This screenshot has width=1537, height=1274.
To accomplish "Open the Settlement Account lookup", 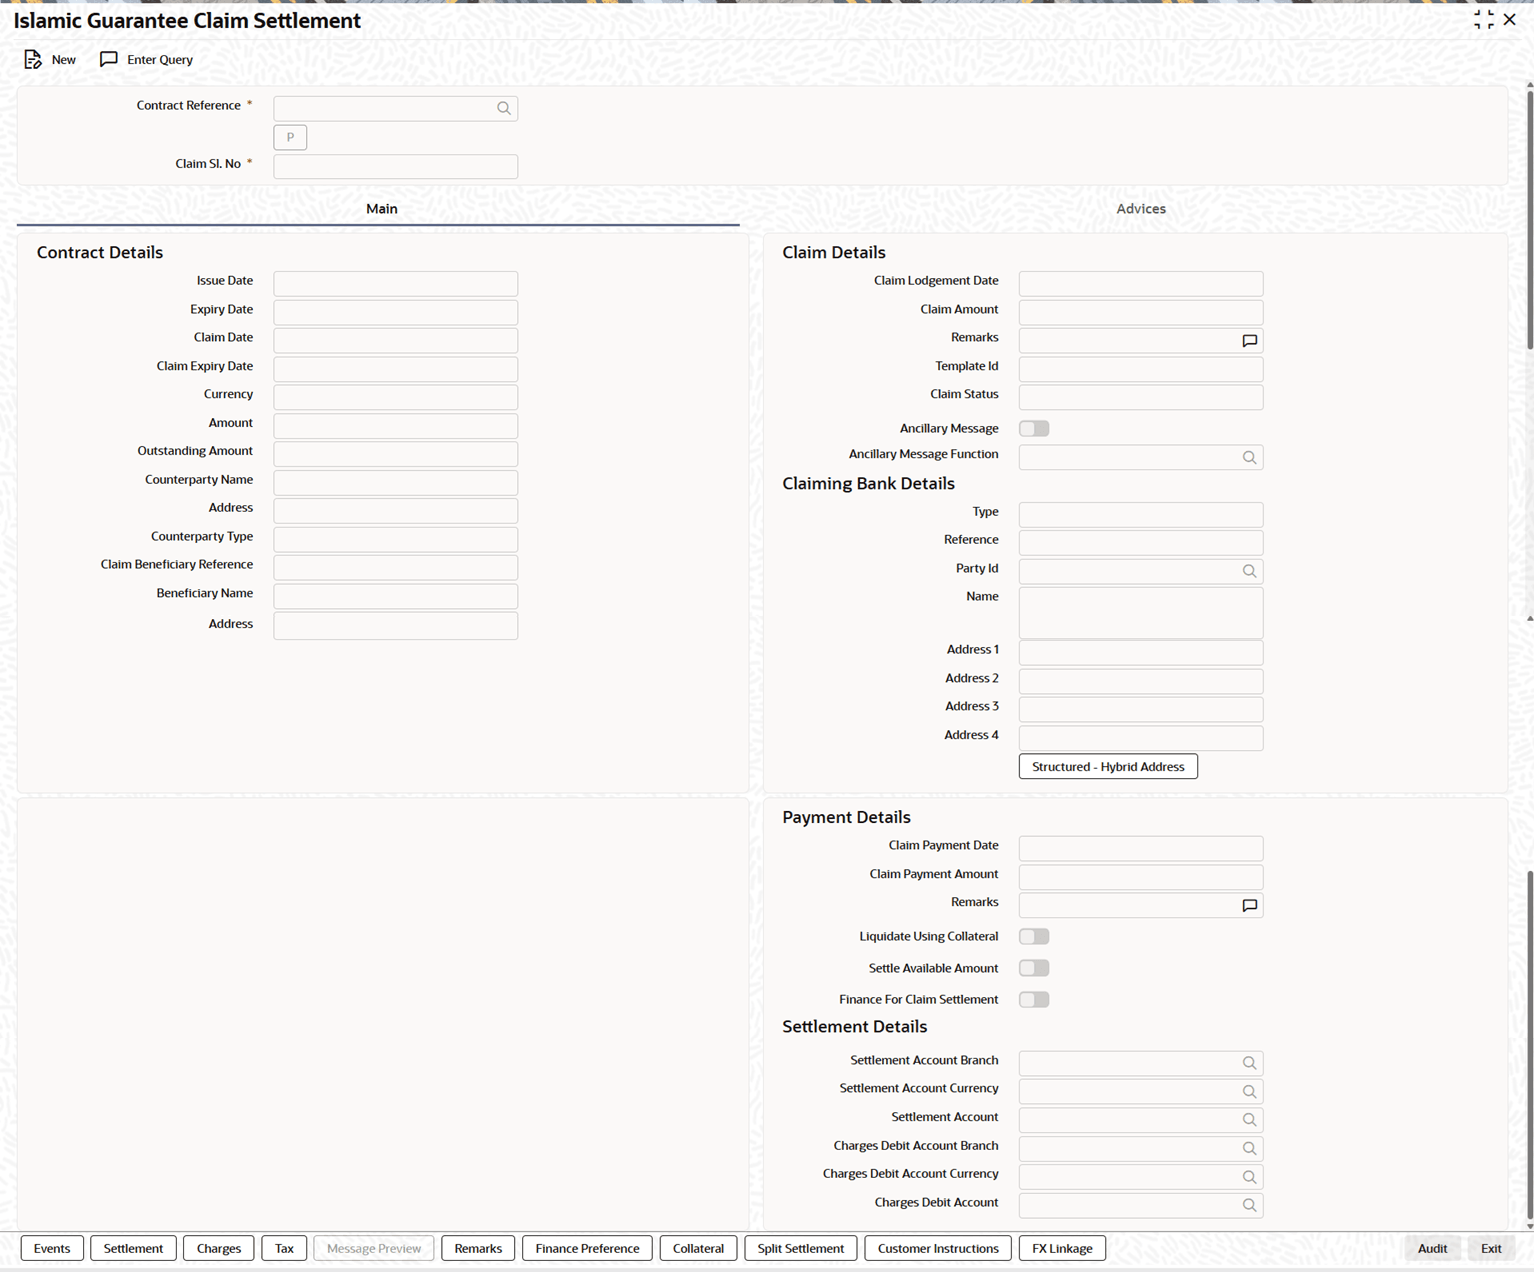I will 1250,1120.
